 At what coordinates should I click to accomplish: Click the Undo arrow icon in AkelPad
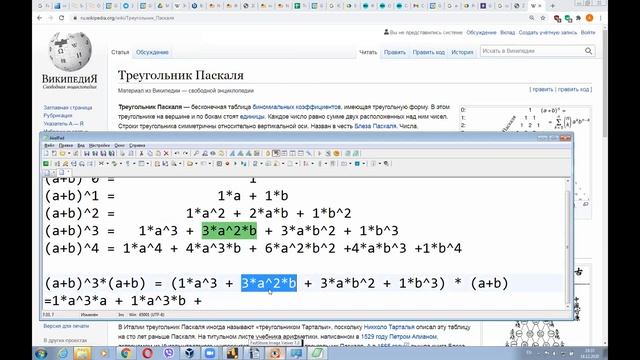(x=176, y=153)
